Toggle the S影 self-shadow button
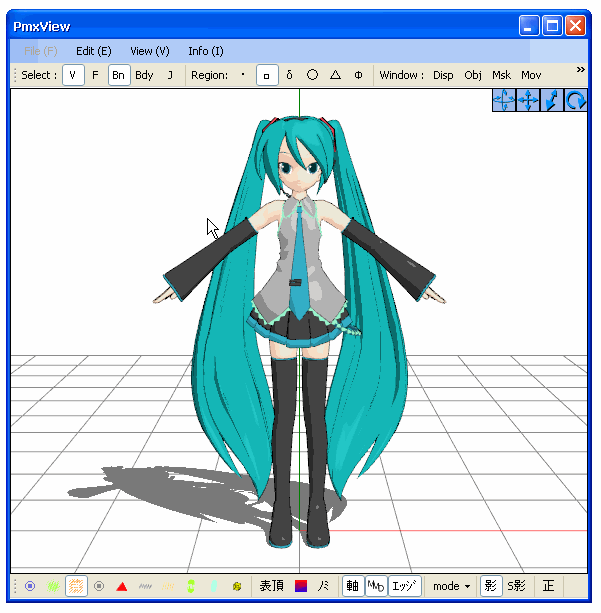601x613 pixels. click(517, 586)
